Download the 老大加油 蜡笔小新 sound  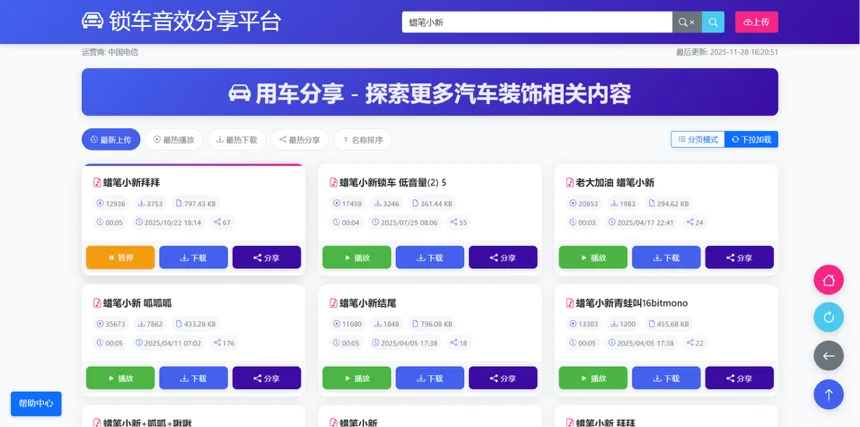click(666, 257)
